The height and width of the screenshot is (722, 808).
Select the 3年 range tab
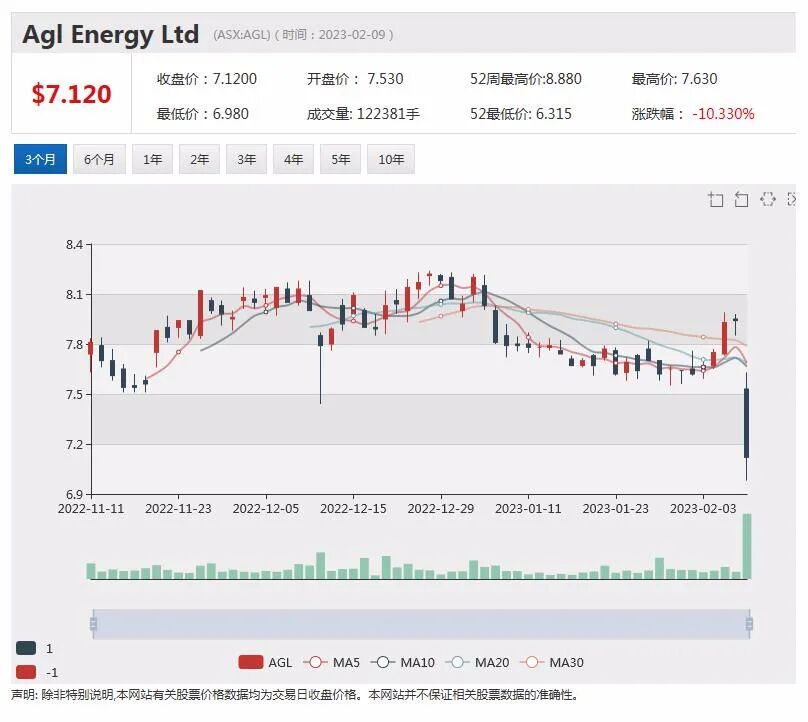click(246, 159)
